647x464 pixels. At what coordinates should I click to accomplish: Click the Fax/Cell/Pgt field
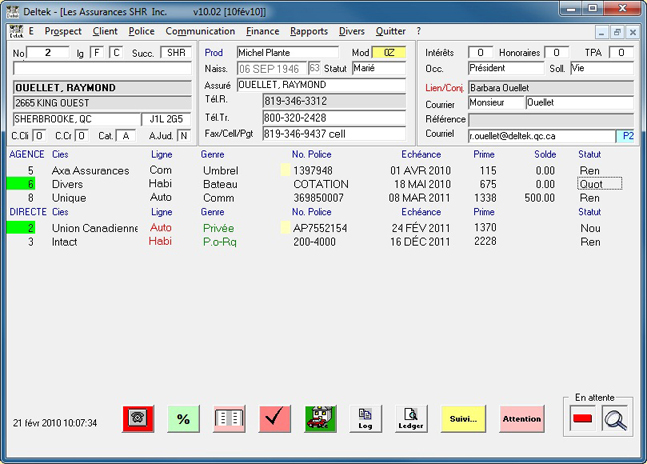click(x=334, y=134)
